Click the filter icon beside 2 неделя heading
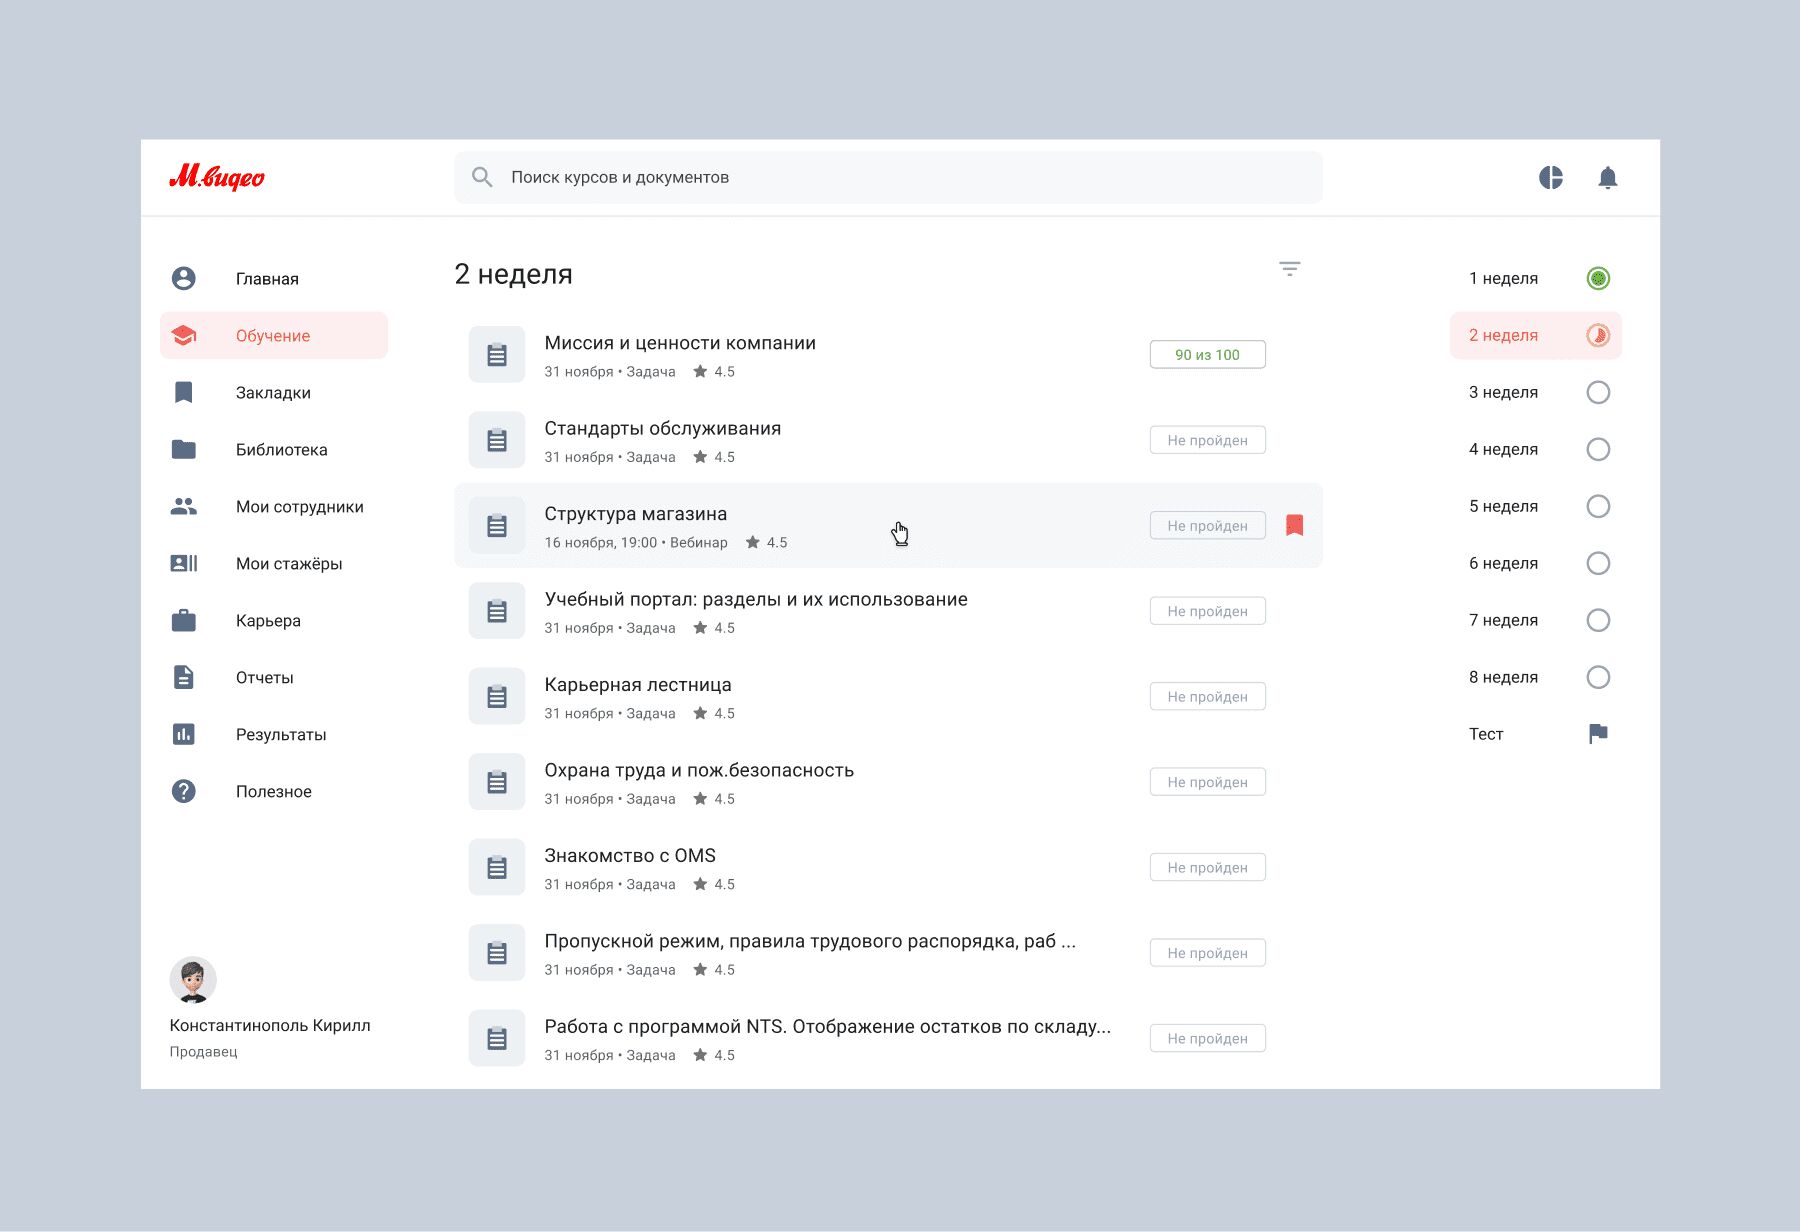Screen dimensions: 1800x1232 click(x=1289, y=269)
